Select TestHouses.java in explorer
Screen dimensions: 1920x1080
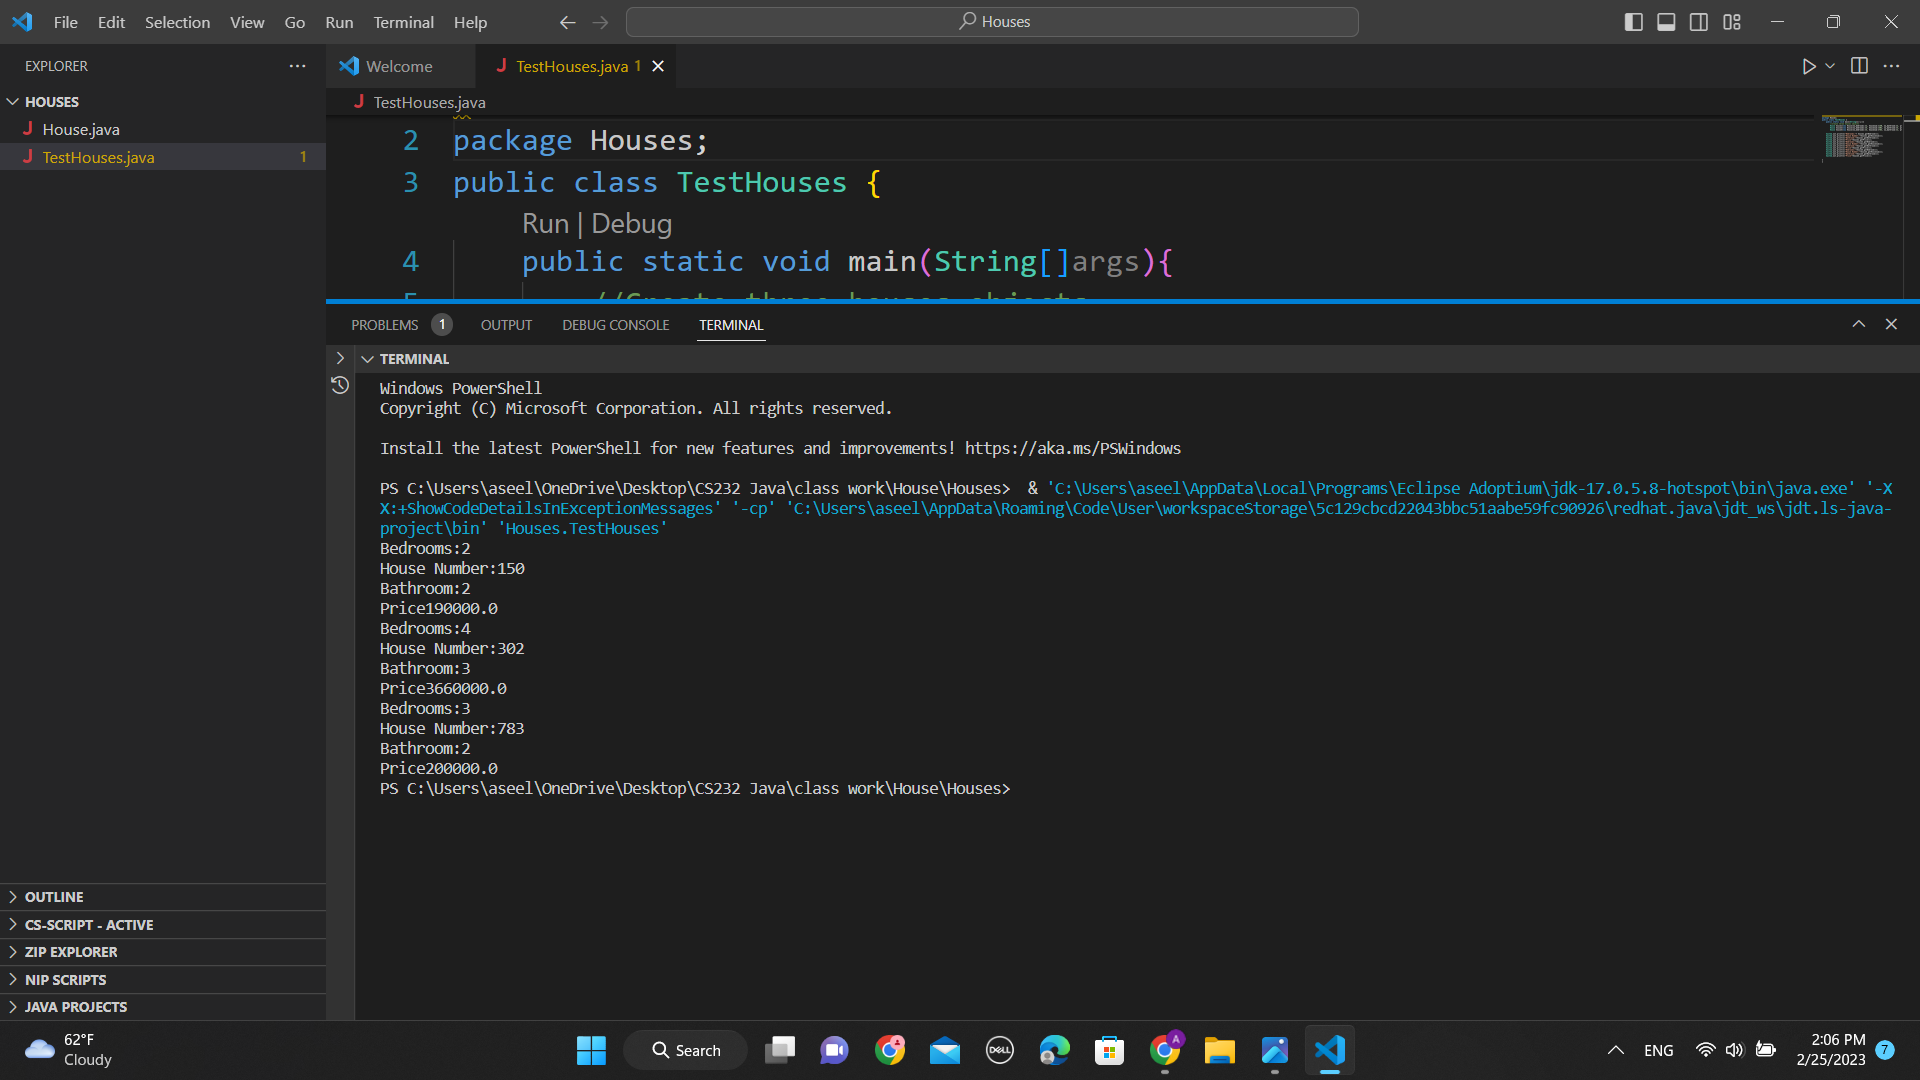point(98,157)
